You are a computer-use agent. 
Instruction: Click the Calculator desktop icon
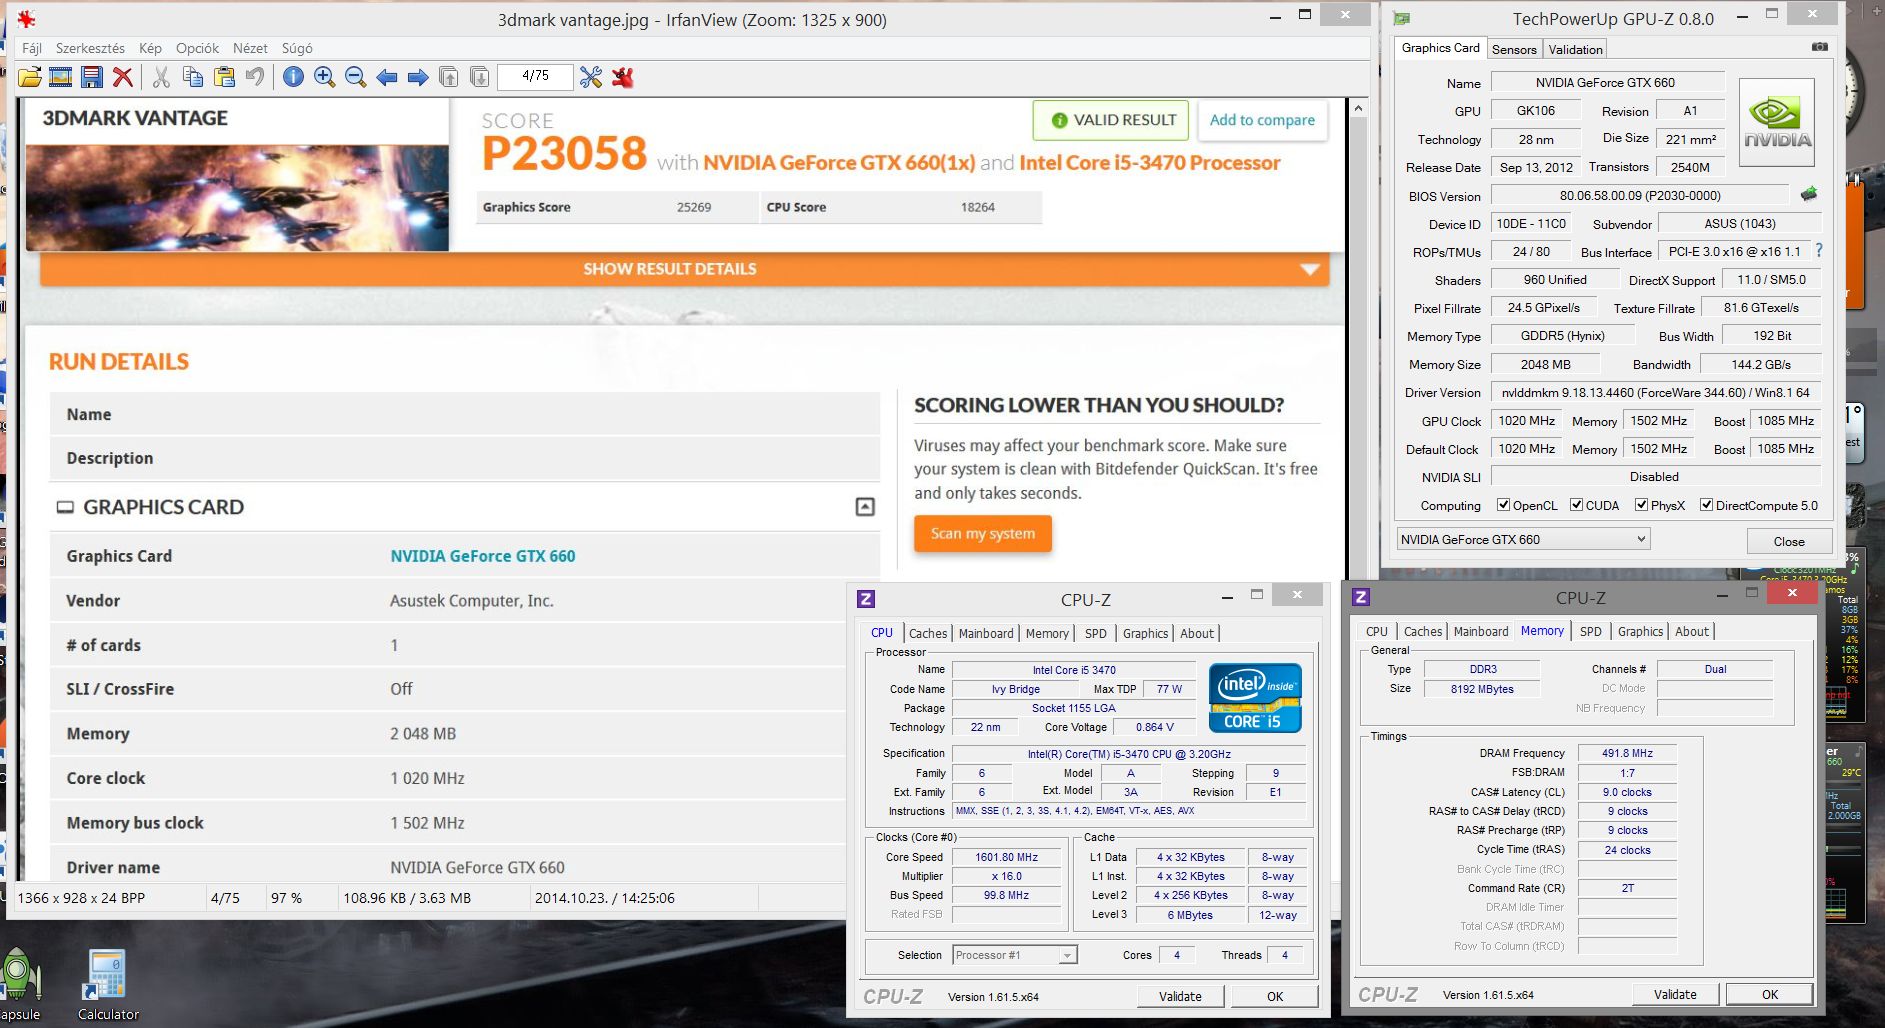tap(108, 985)
